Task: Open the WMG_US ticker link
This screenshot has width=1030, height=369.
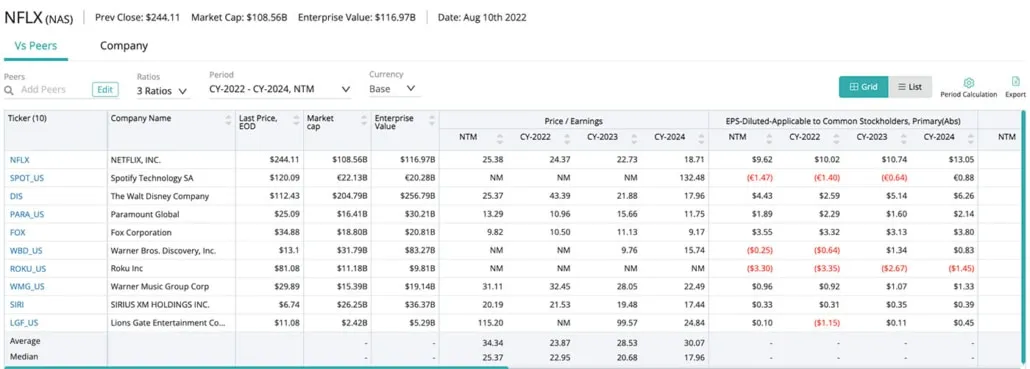Action: 27,286
